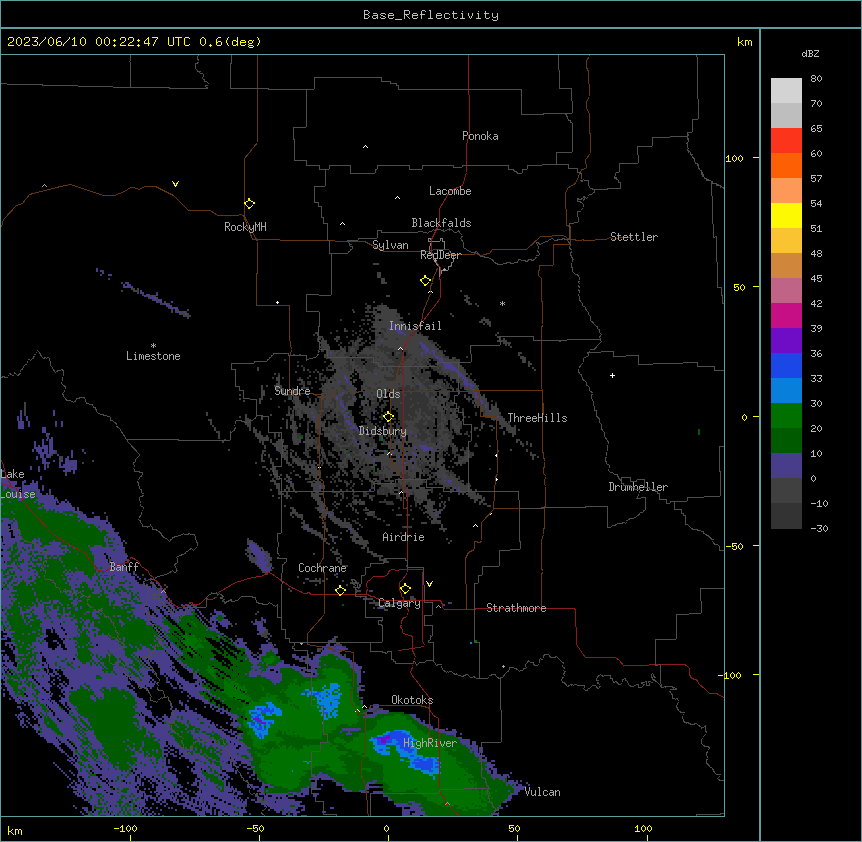Click the Airdrie label
This screenshot has width=862, height=842.
(x=404, y=537)
